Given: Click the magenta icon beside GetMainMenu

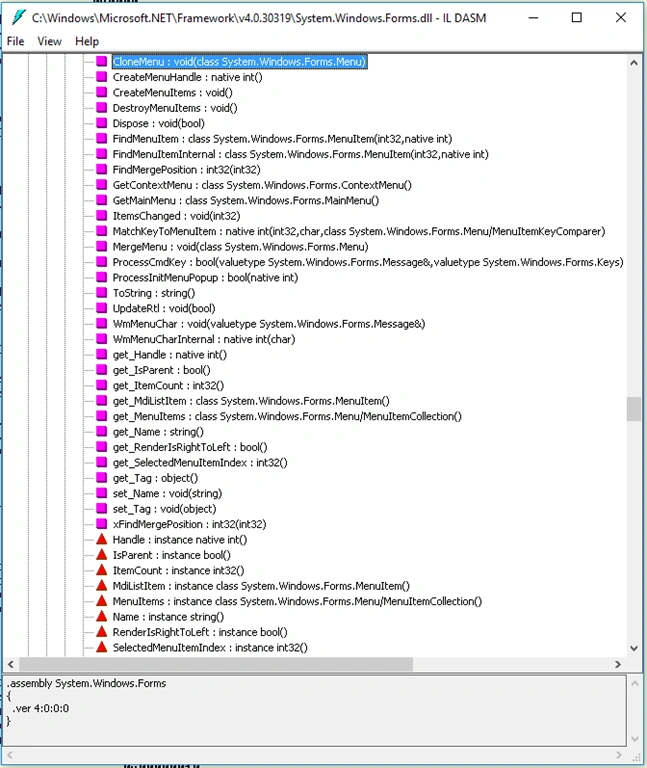Looking at the screenshot, I should (x=101, y=200).
